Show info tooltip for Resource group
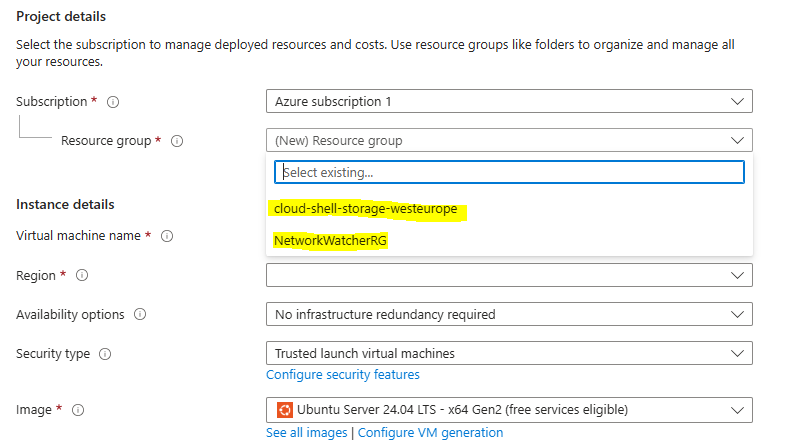The height and width of the screenshot is (444, 787). 177,141
